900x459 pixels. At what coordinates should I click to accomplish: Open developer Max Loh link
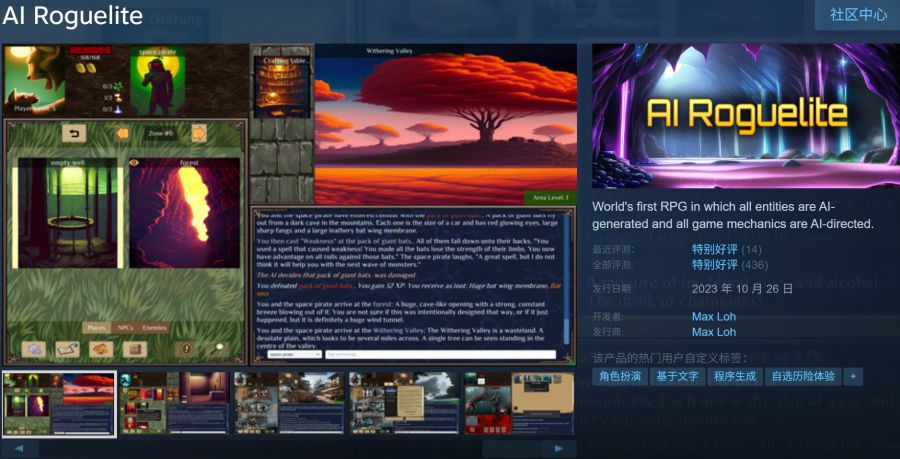click(x=713, y=317)
